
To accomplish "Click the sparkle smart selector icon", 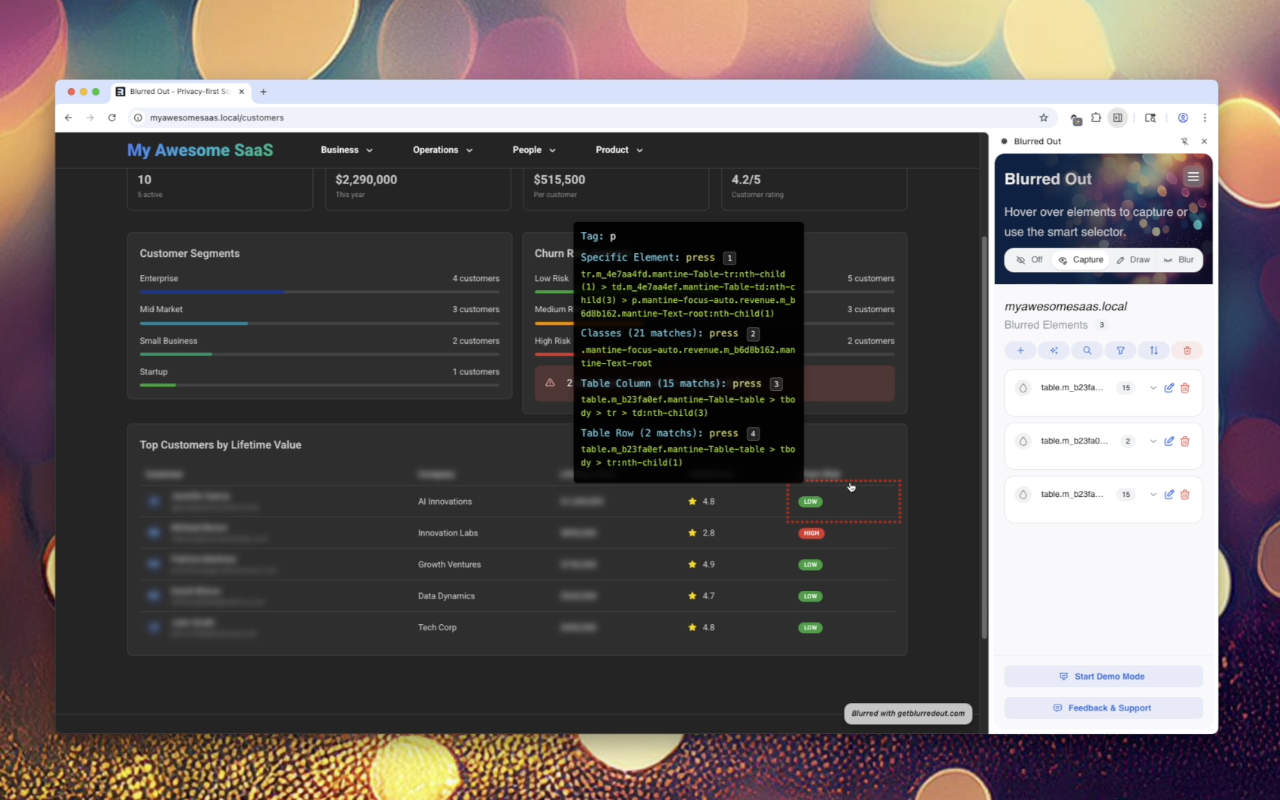I will click(x=1053, y=351).
